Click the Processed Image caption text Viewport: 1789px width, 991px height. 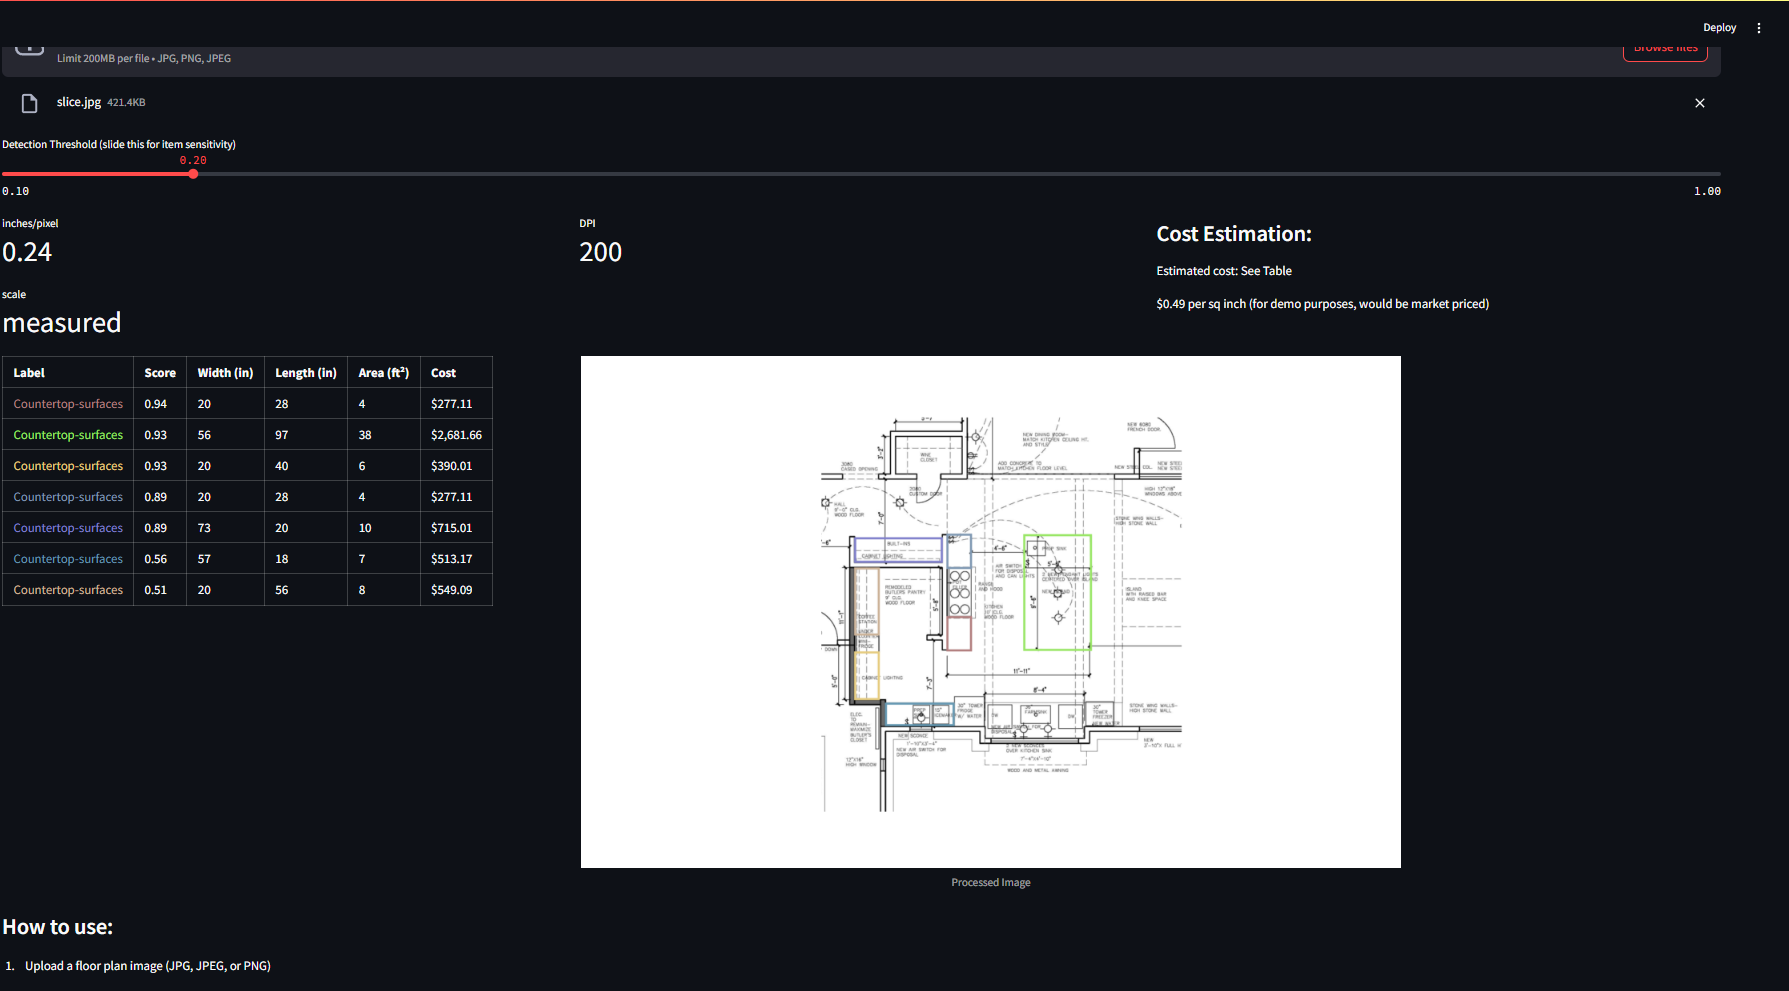tap(990, 882)
